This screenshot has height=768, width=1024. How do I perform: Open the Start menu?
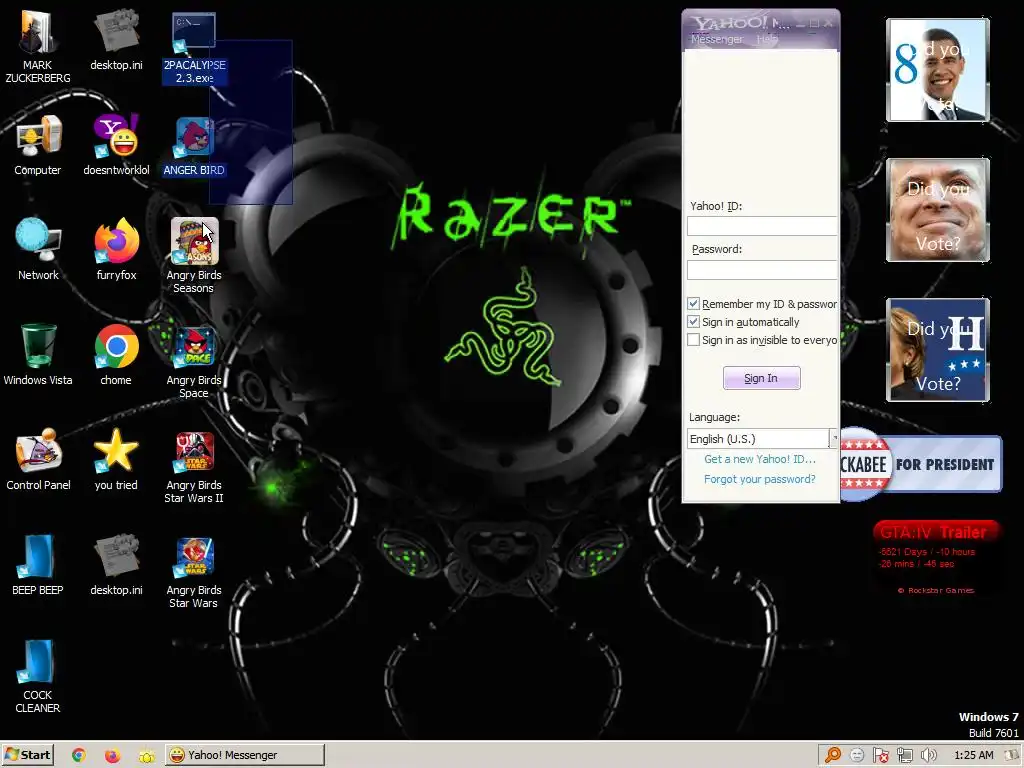click(x=27, y=755)
